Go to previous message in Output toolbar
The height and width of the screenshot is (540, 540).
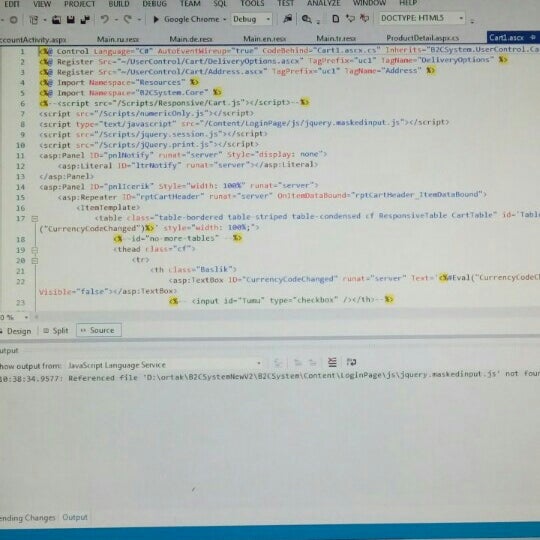click(x=297, y=362)
